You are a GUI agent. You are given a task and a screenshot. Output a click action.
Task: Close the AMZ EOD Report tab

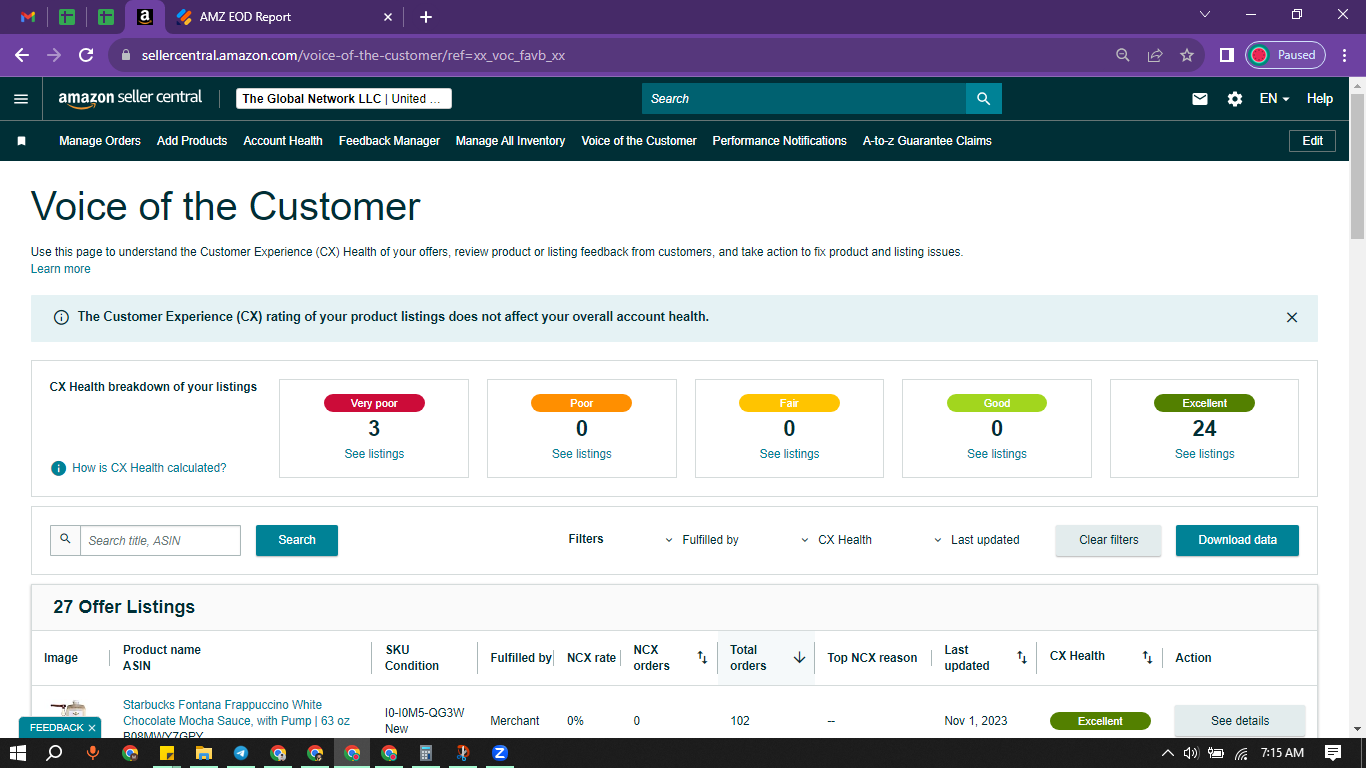[388, 17]
